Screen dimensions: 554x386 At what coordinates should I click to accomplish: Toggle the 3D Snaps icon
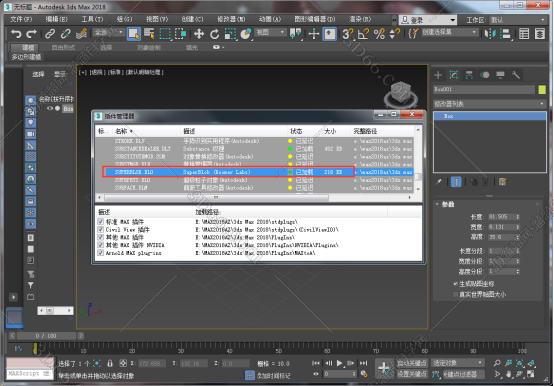point(347,34)
